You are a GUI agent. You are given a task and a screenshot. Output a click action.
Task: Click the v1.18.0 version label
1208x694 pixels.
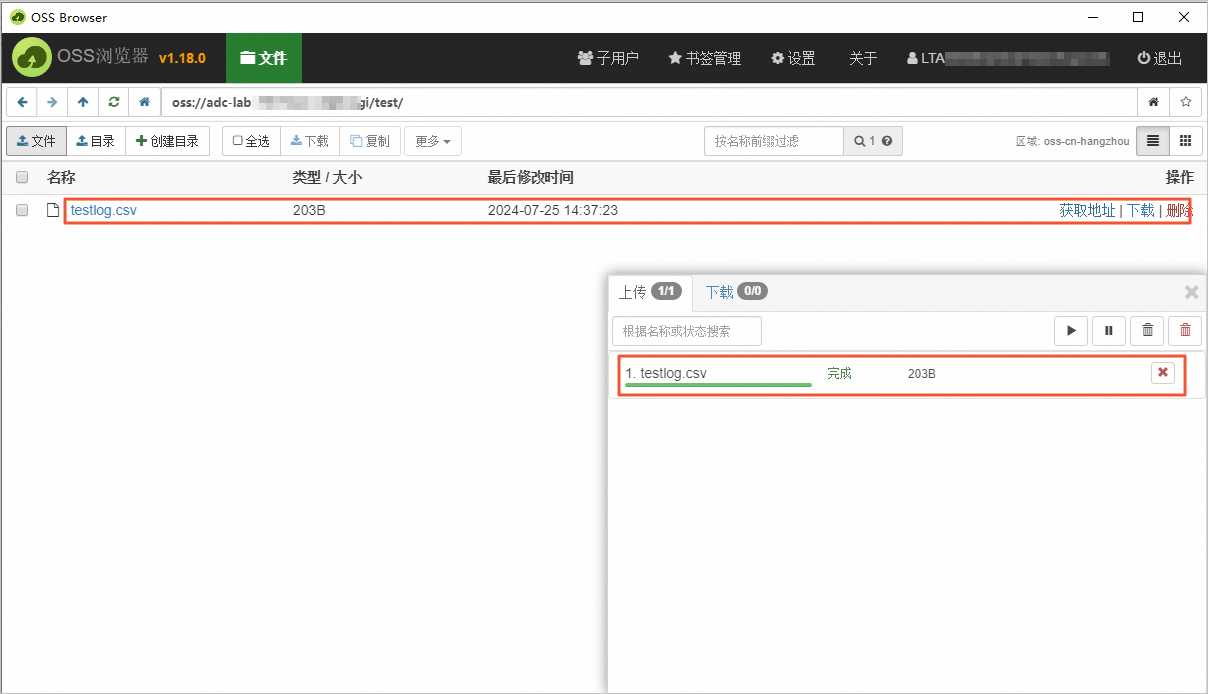point(182,58)
